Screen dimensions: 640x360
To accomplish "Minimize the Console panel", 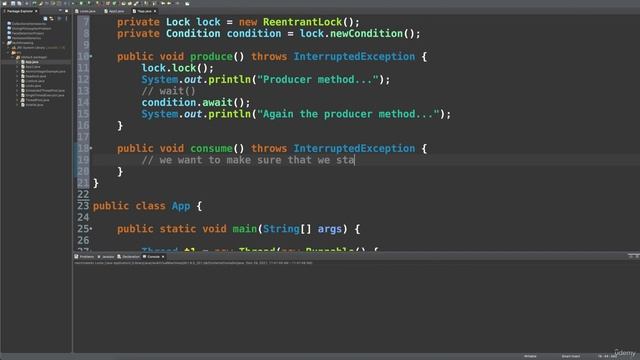I will coord(631,256).
